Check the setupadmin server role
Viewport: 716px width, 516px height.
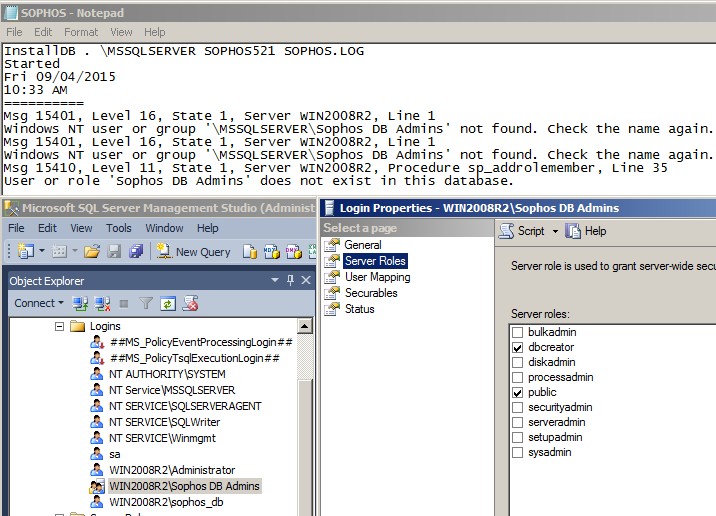point(517,437)
